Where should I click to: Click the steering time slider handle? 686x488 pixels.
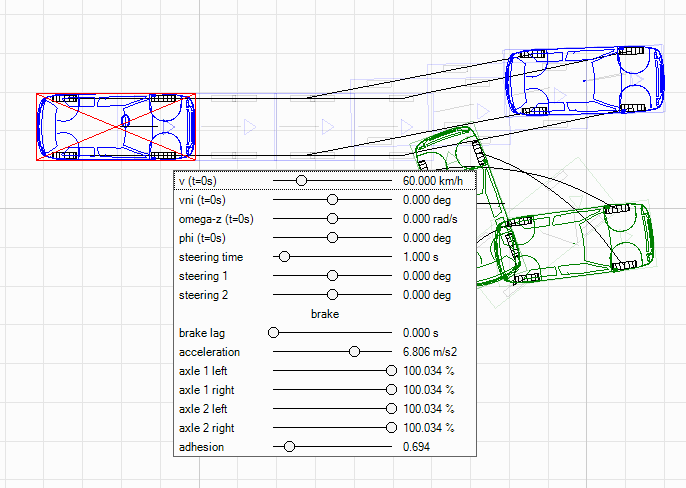point(284,257)
